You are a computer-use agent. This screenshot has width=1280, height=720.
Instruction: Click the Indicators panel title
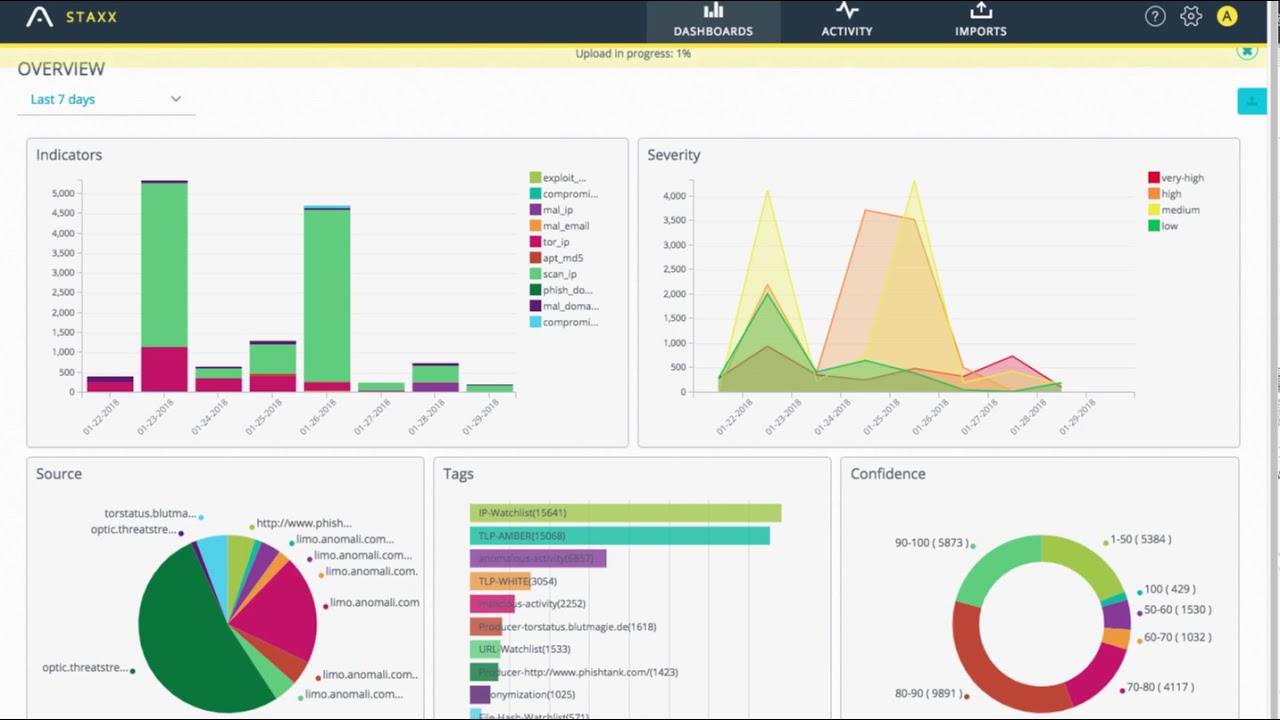[69, 155]
